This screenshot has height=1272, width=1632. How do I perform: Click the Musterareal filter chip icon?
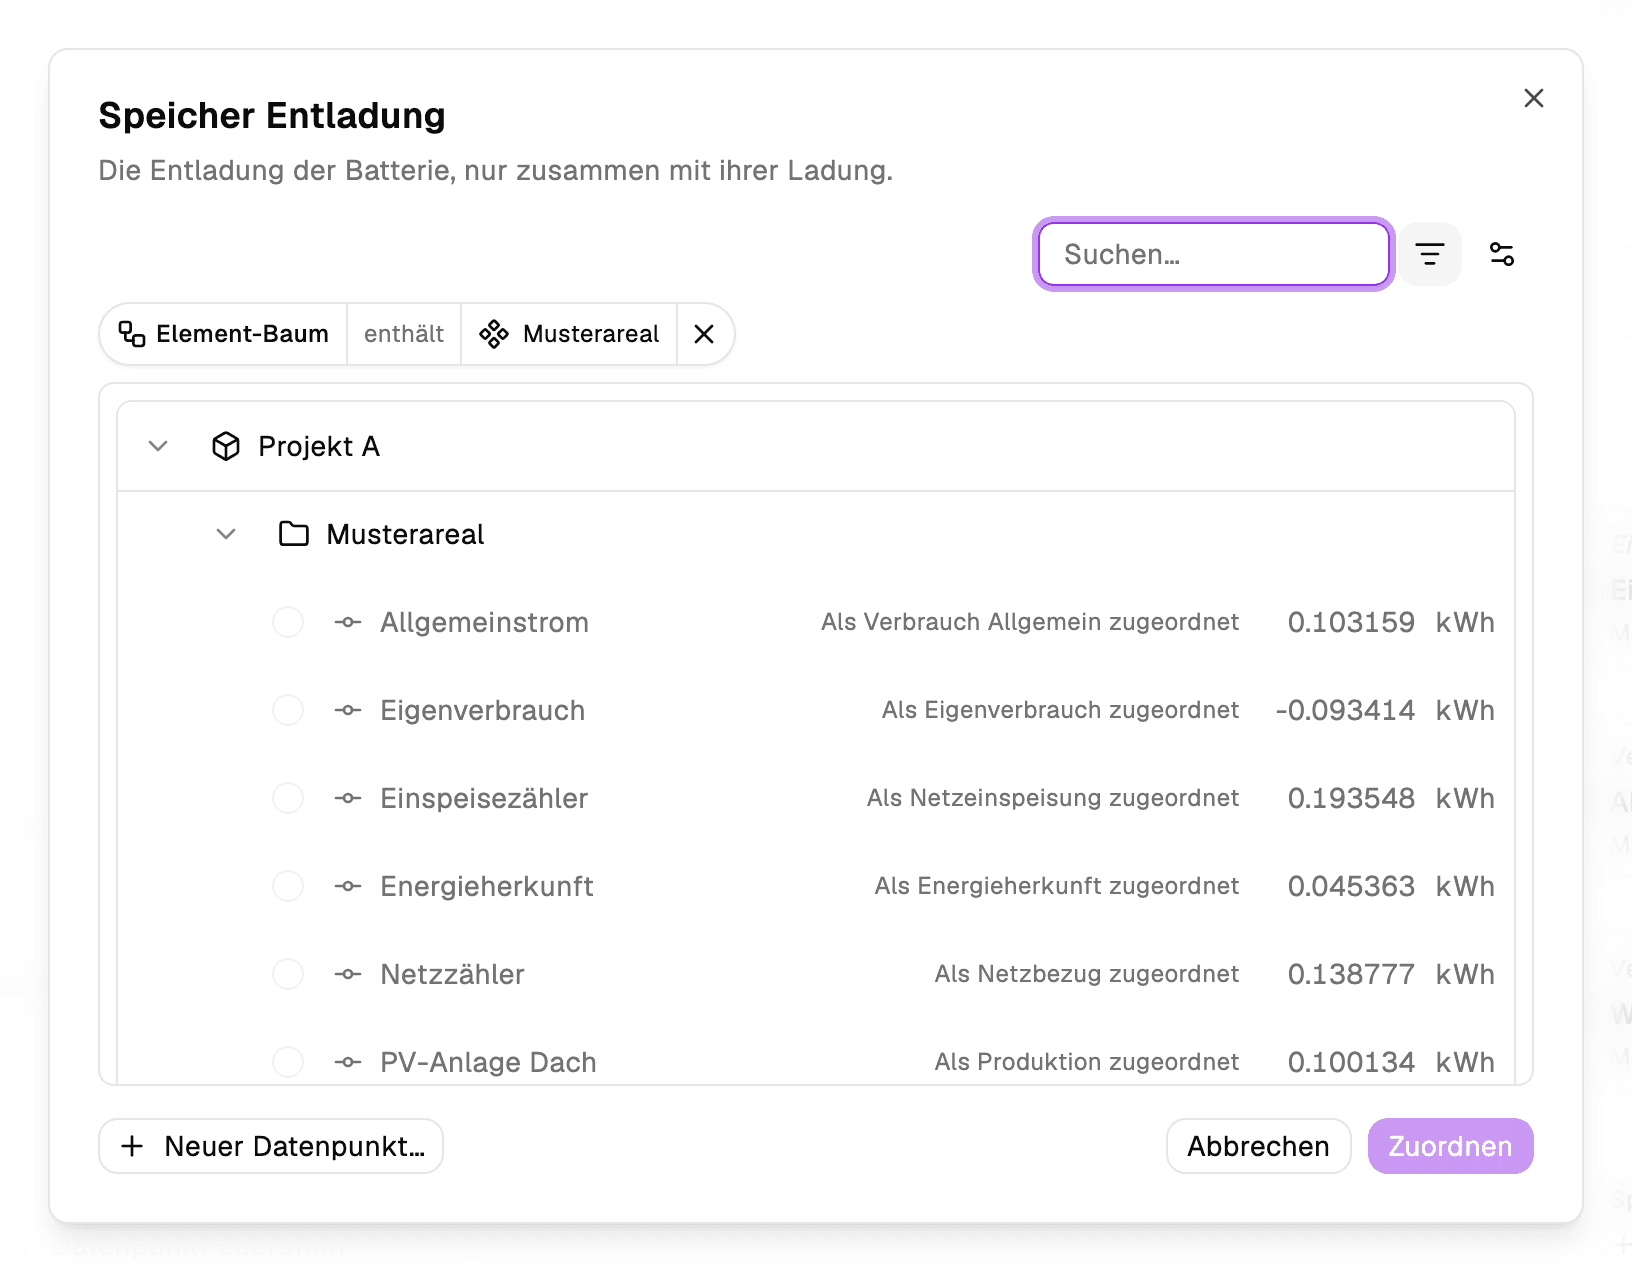pos(494,334)
